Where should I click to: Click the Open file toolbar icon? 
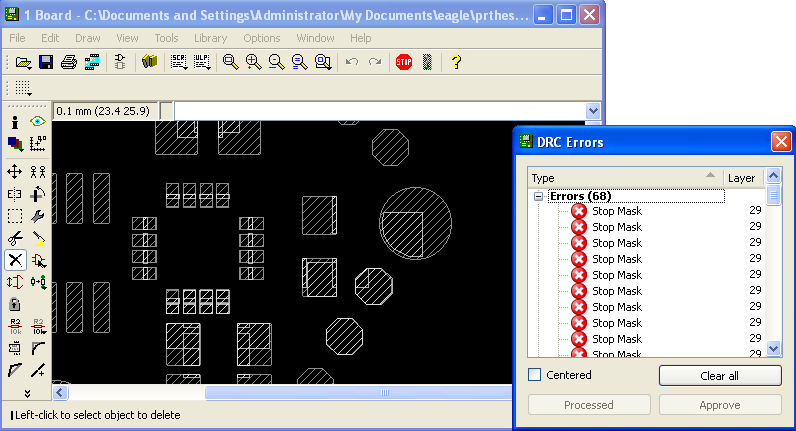pyautogui.click(x=23, y=62)
